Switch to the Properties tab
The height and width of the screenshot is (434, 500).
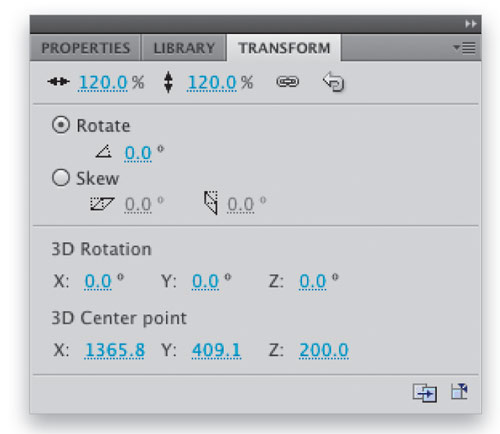86,48
